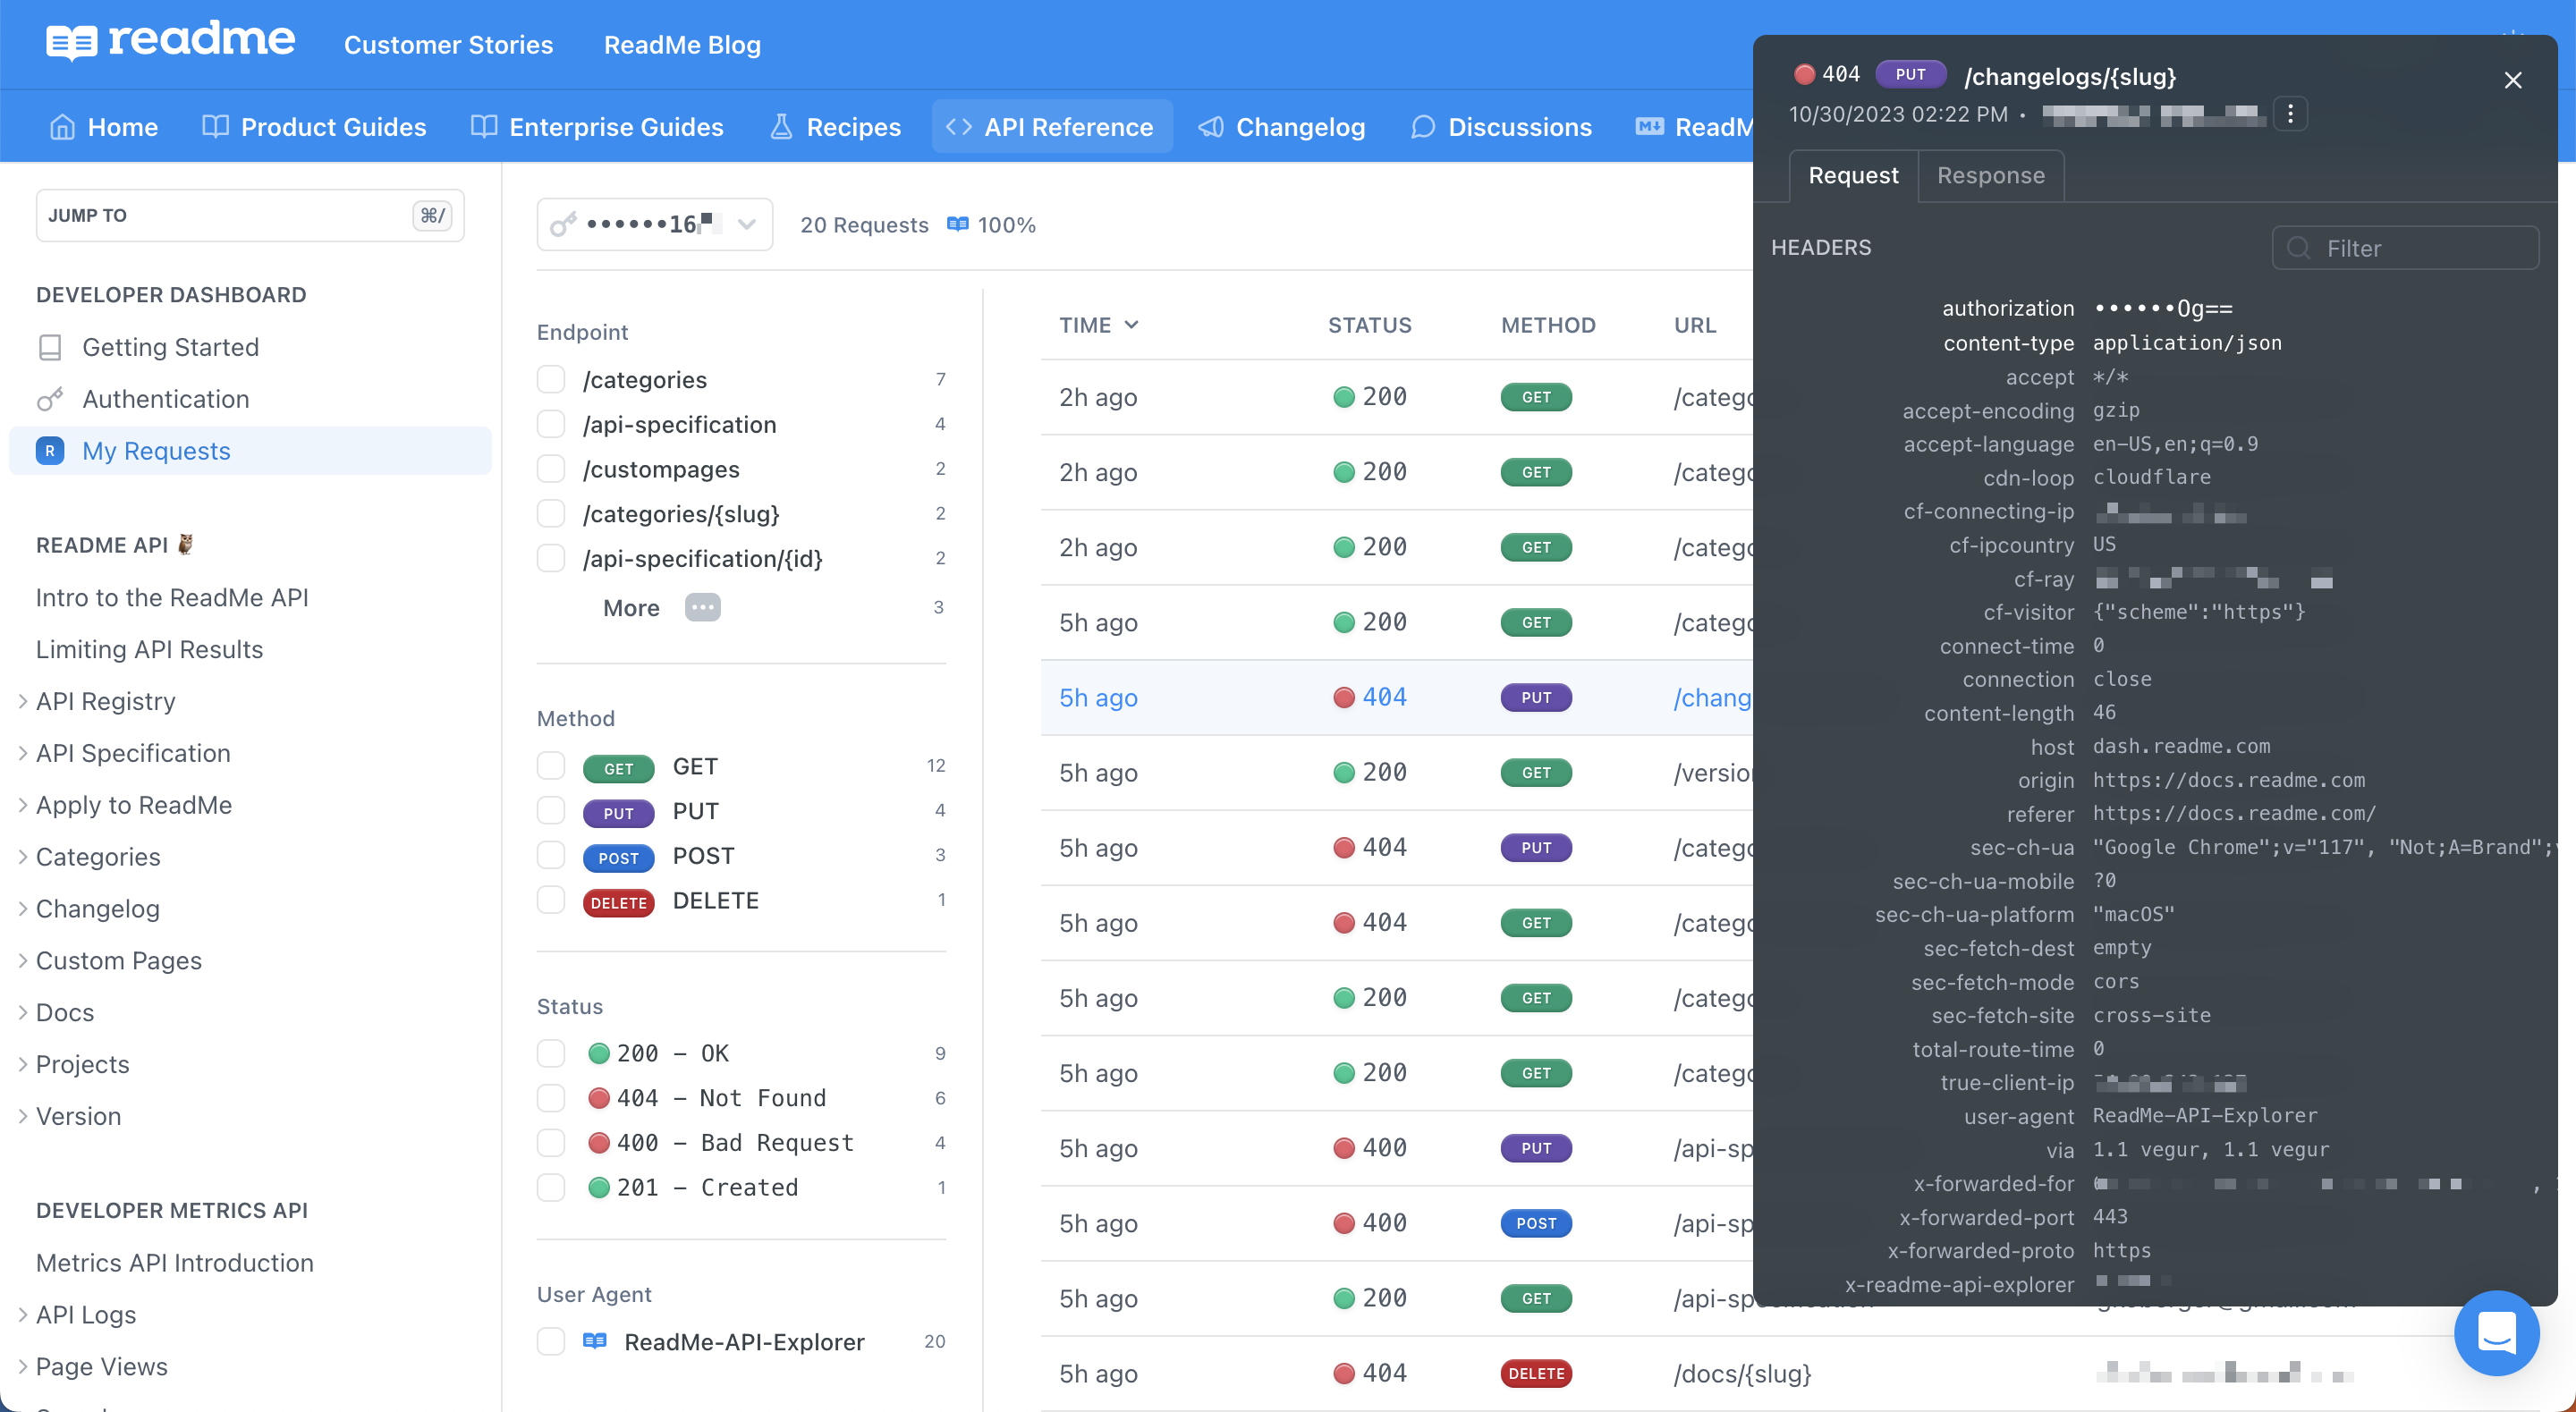This screenshot has width=2576, height=1412.
Task: Open the API Reference nav tab
Action: (x=1052, y=127)
